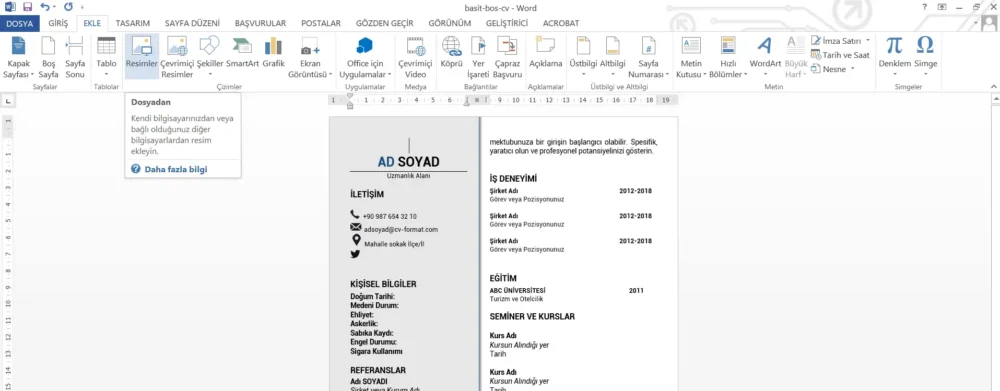Image resolution: width=1000 pixels, height=391 pixels.
Task: Undo the last action
Action: coord(45,7)
